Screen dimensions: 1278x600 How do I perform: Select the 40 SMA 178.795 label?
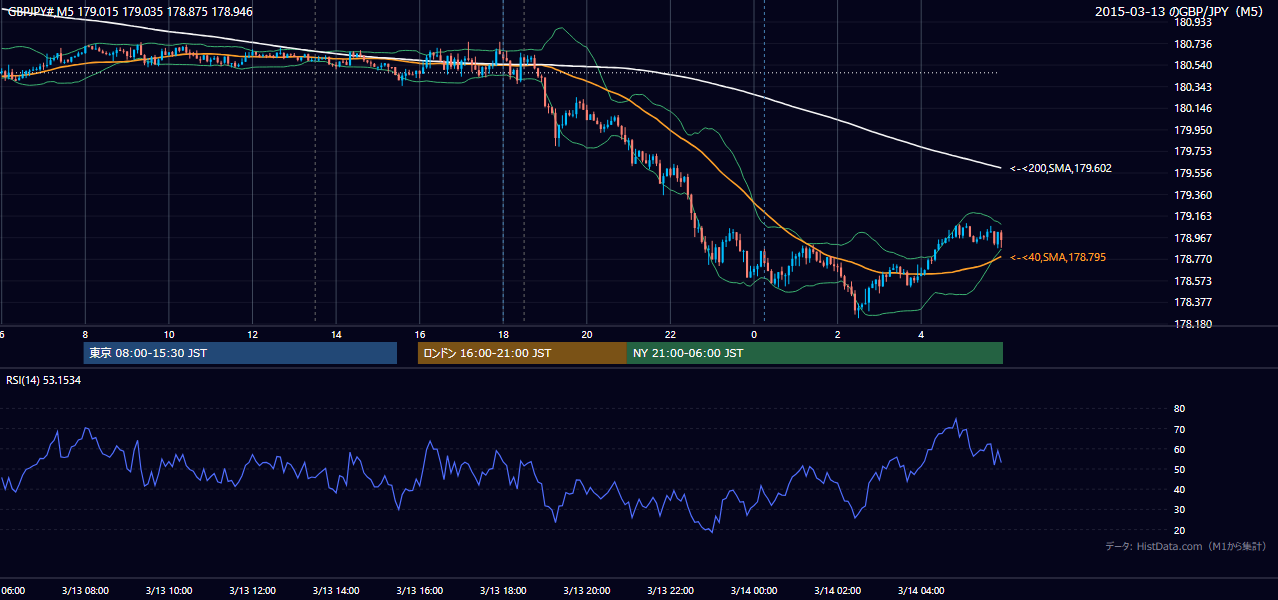(1058, 258)
